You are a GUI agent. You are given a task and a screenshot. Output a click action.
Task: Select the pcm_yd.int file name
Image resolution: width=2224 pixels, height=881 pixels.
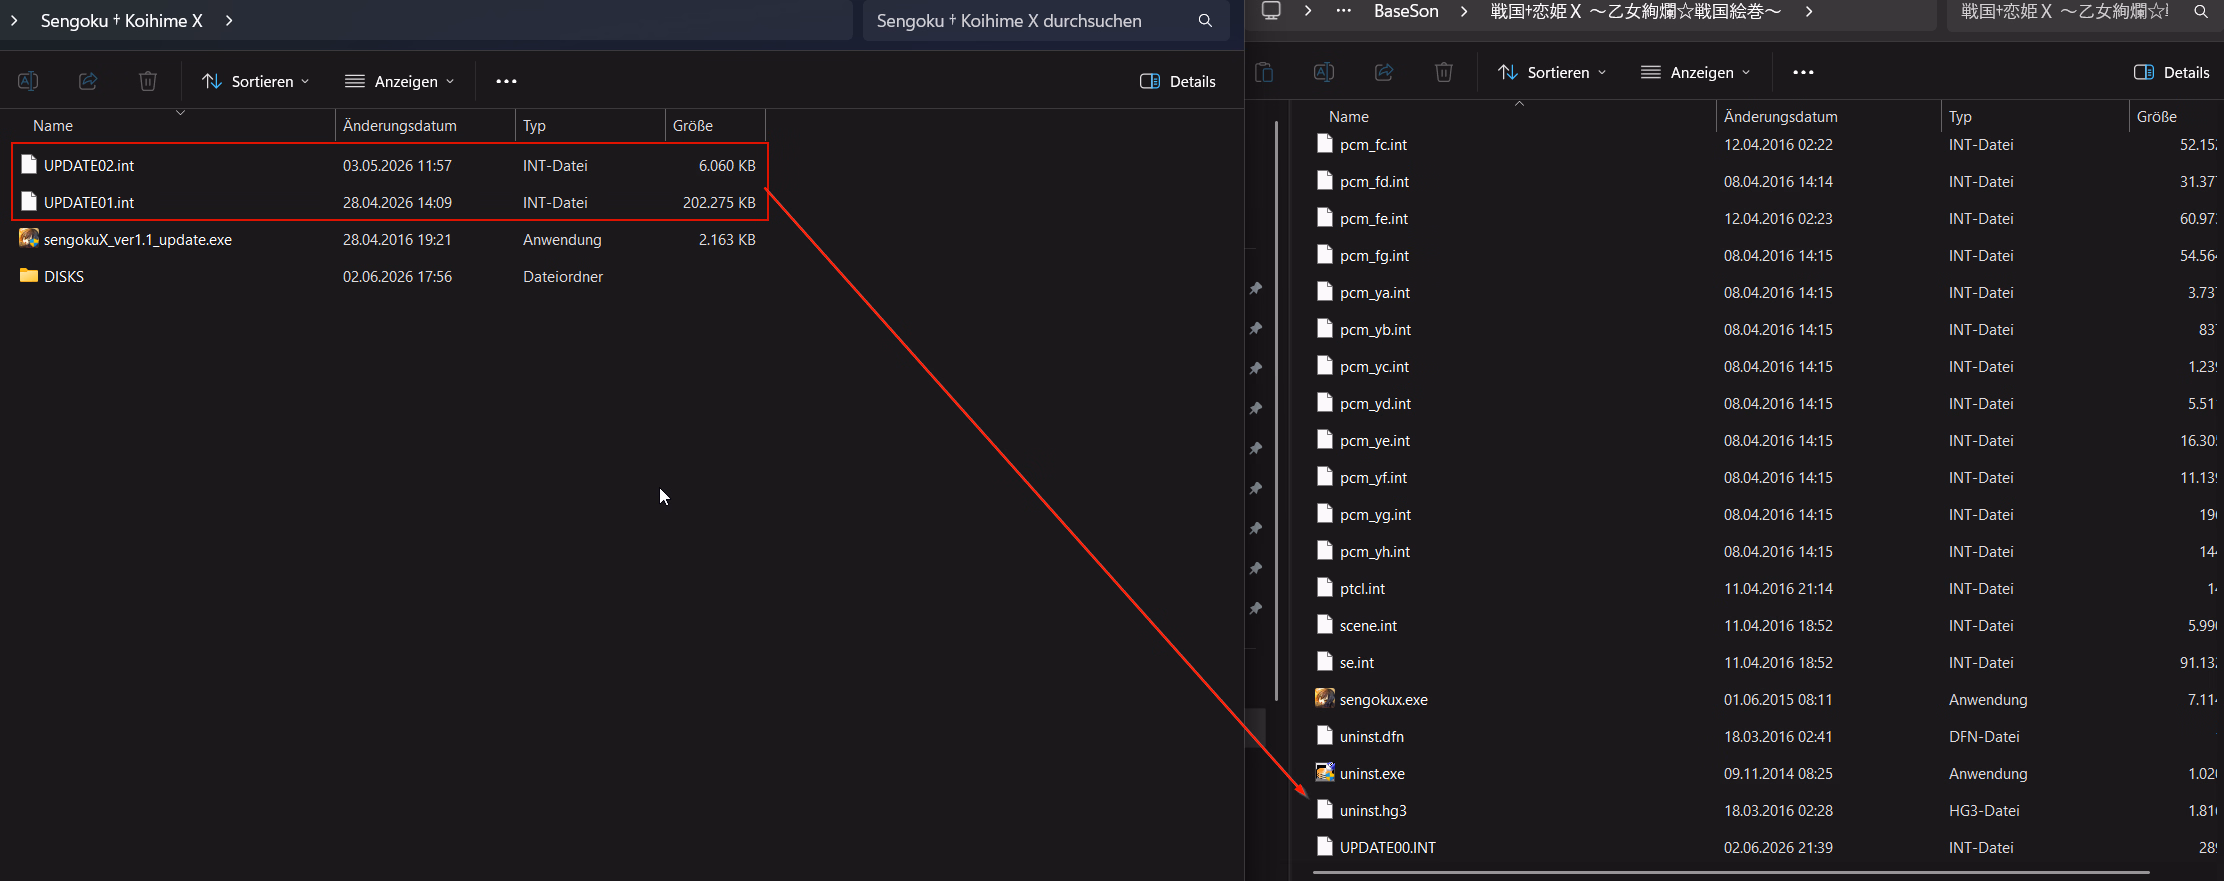(x=1376, y=403)
